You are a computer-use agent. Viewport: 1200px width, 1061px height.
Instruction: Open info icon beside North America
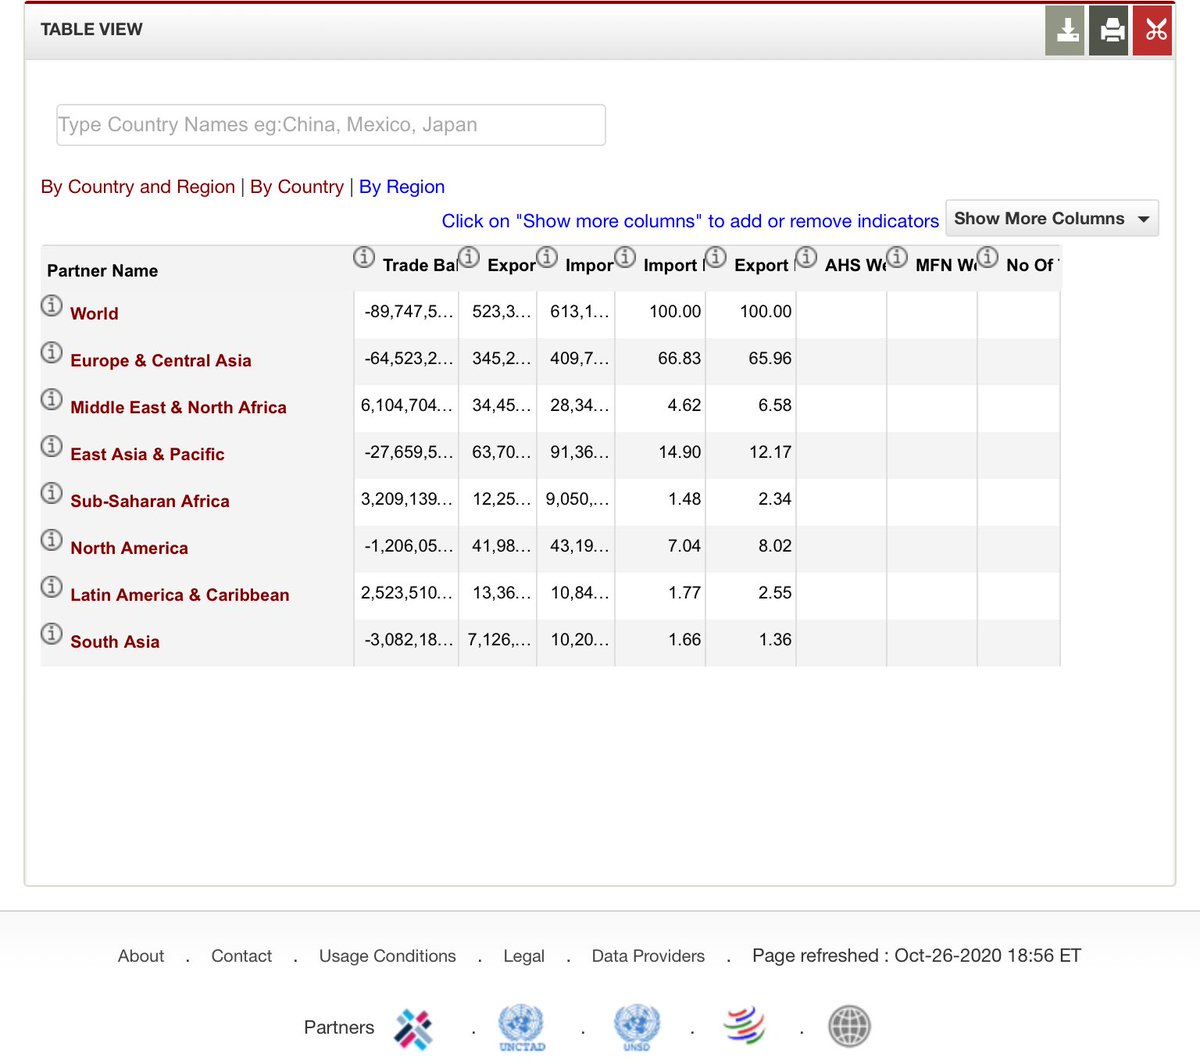[52, 540]
